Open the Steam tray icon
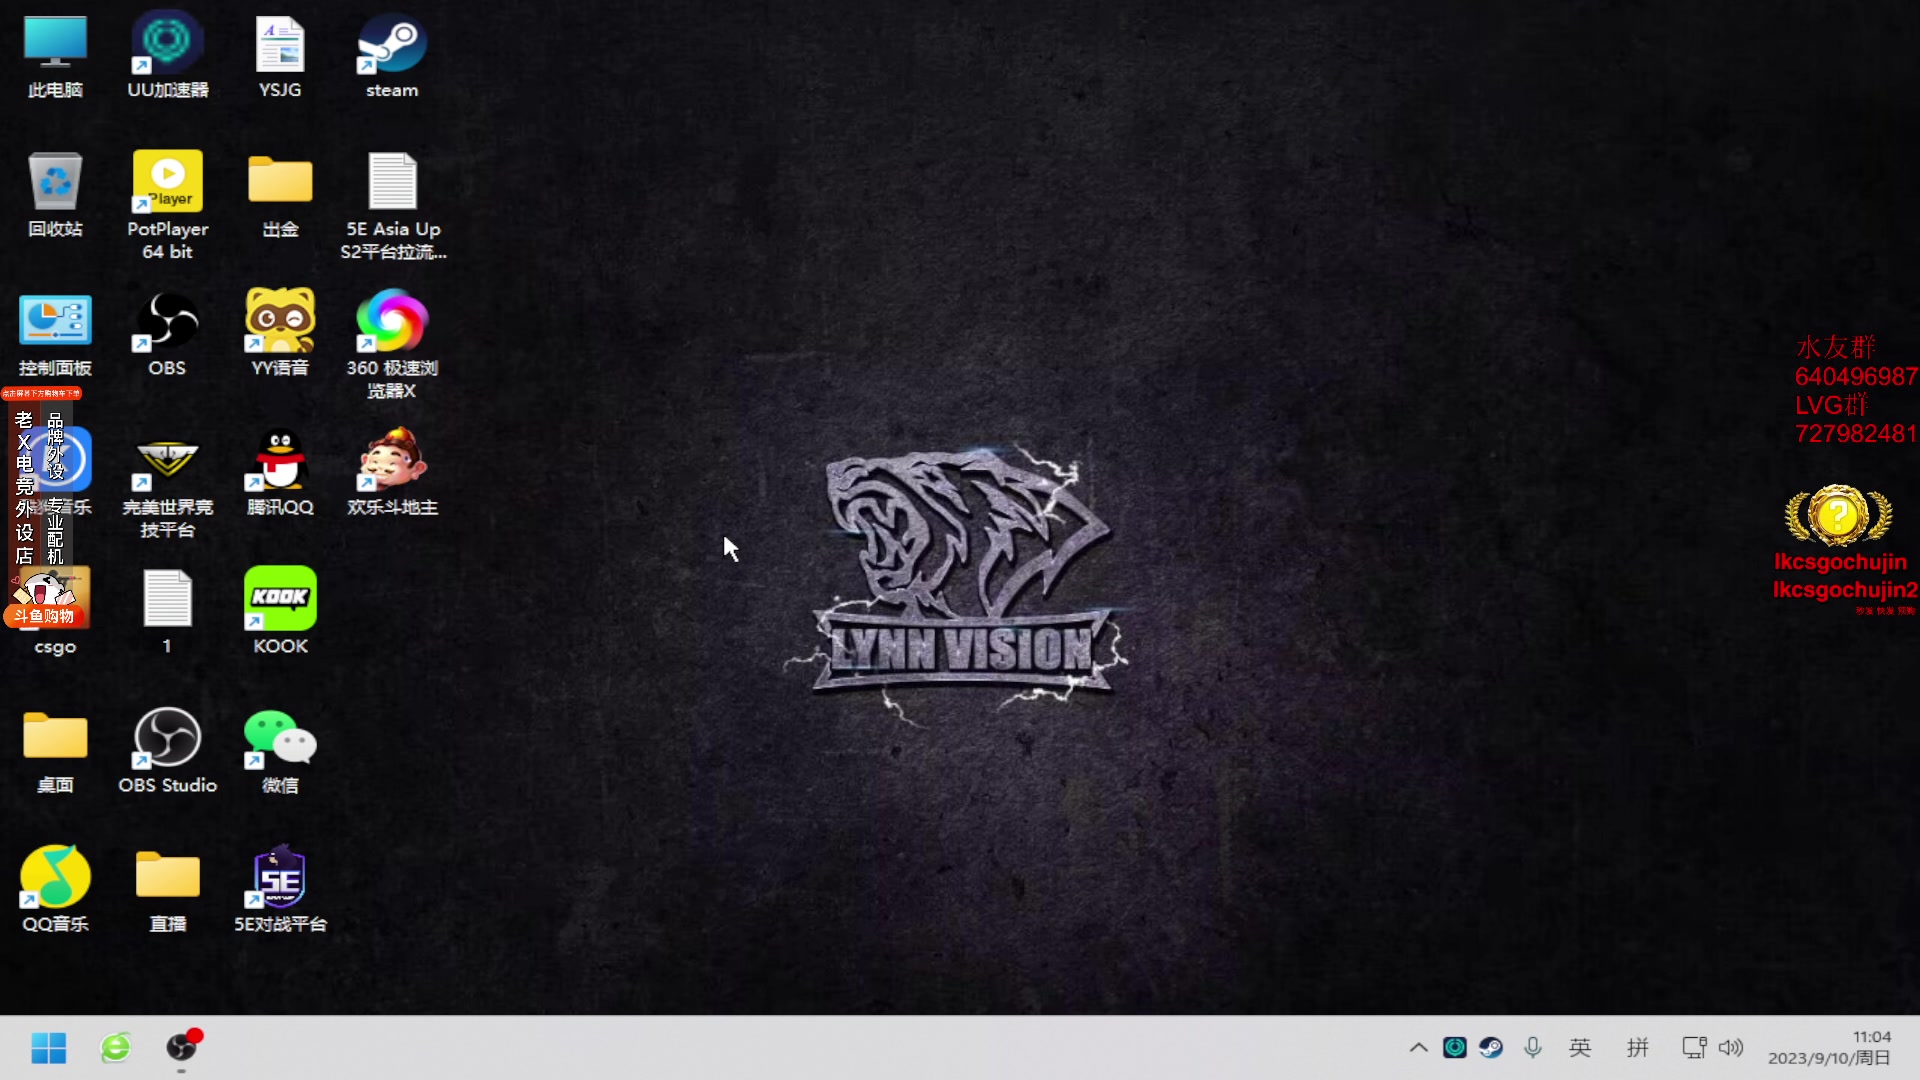 click(1491, 1048)
